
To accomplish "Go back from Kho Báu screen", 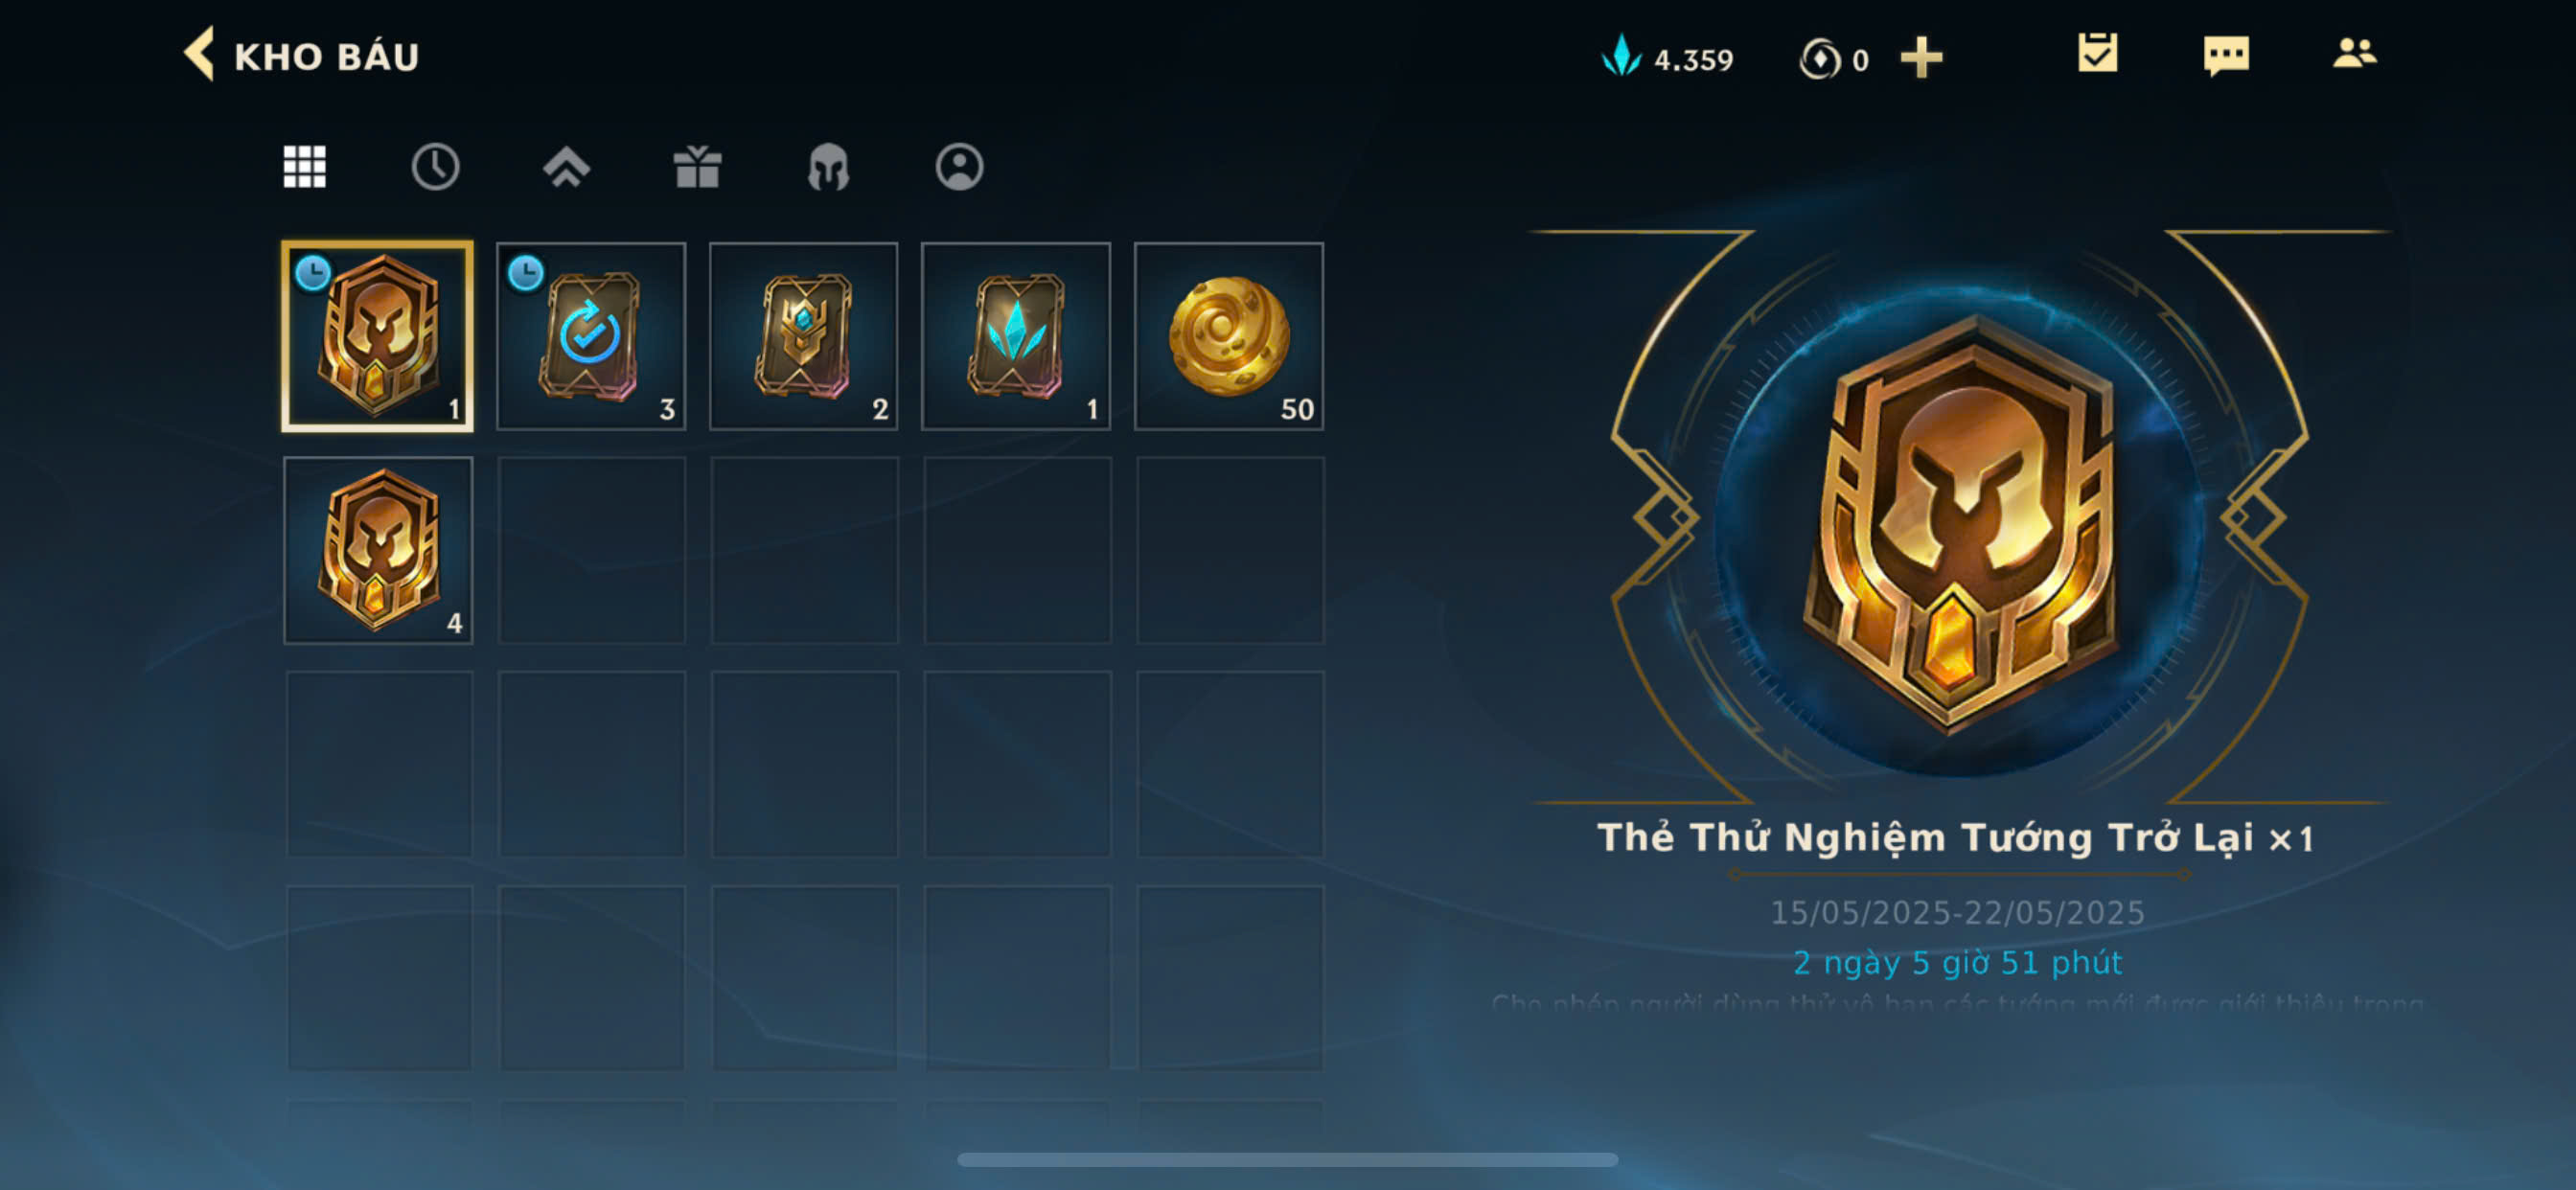I will (x=199, y=54).
